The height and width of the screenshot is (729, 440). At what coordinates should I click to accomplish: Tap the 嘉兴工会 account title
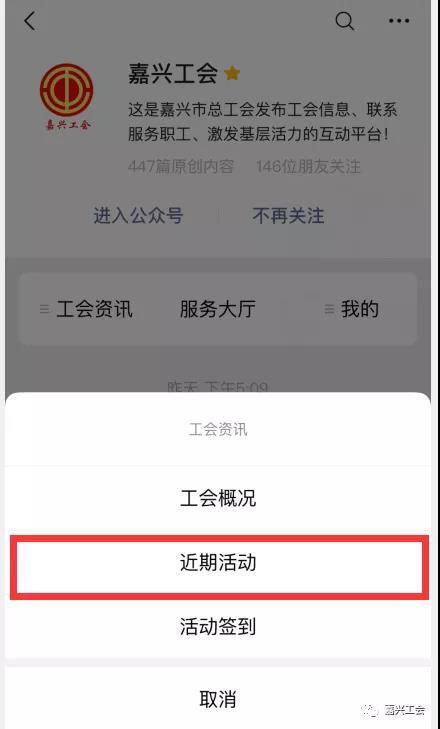173,73
